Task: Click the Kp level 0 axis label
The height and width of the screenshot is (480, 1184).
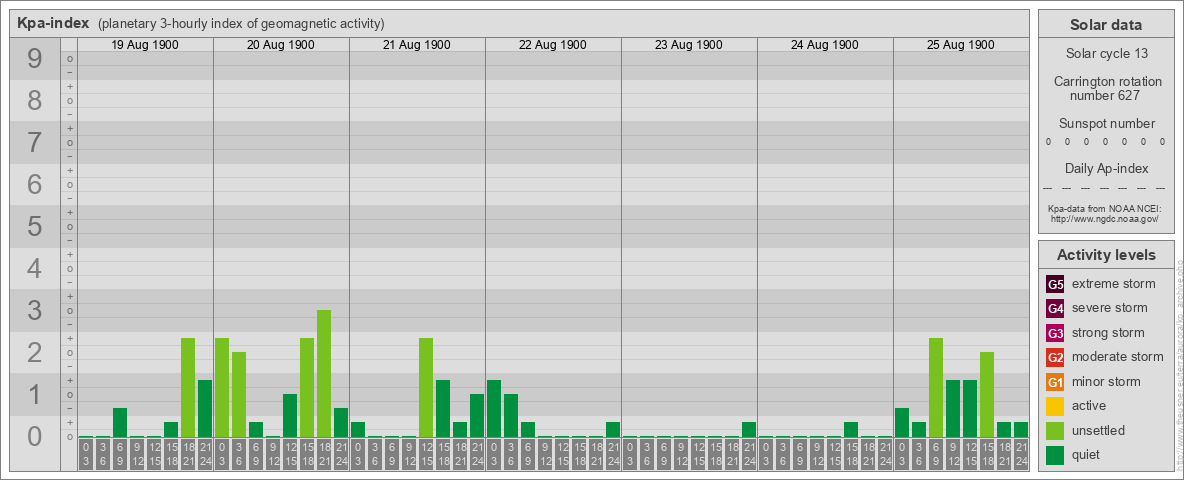Action: (35, 436)
